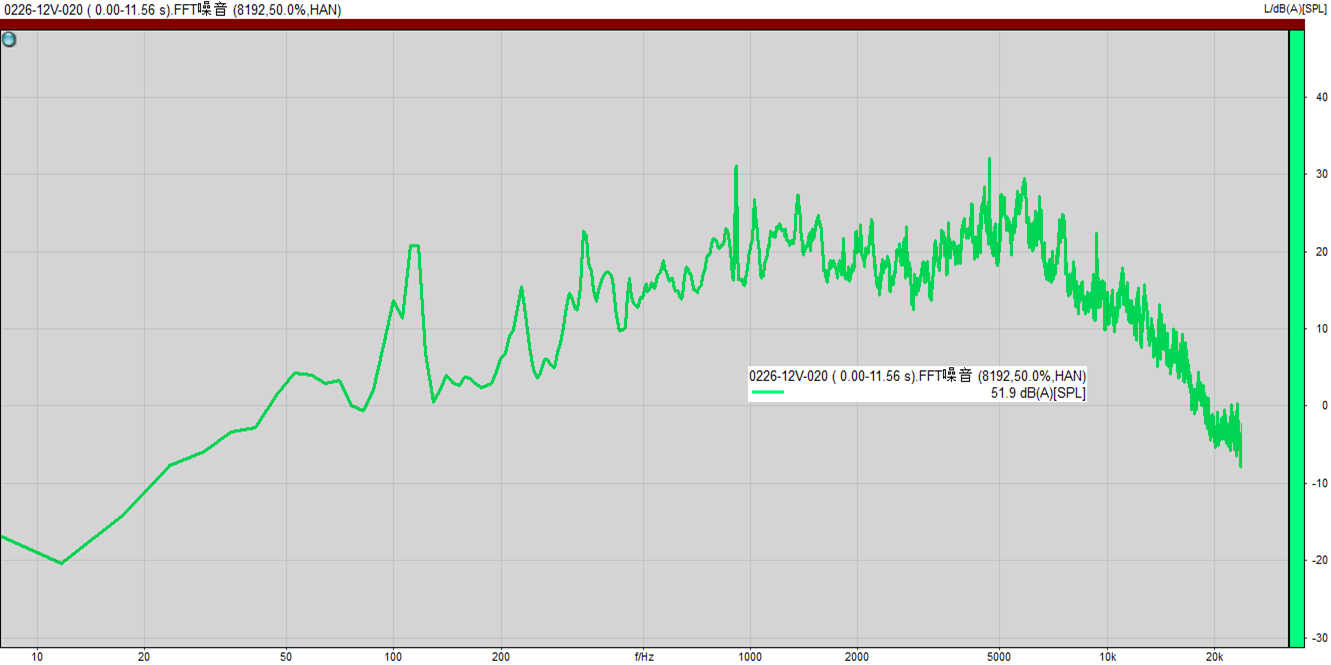Click the 5000 tick on frequency axis
Viewport: 1331px width, 665px height.
[x=999, y=657]
